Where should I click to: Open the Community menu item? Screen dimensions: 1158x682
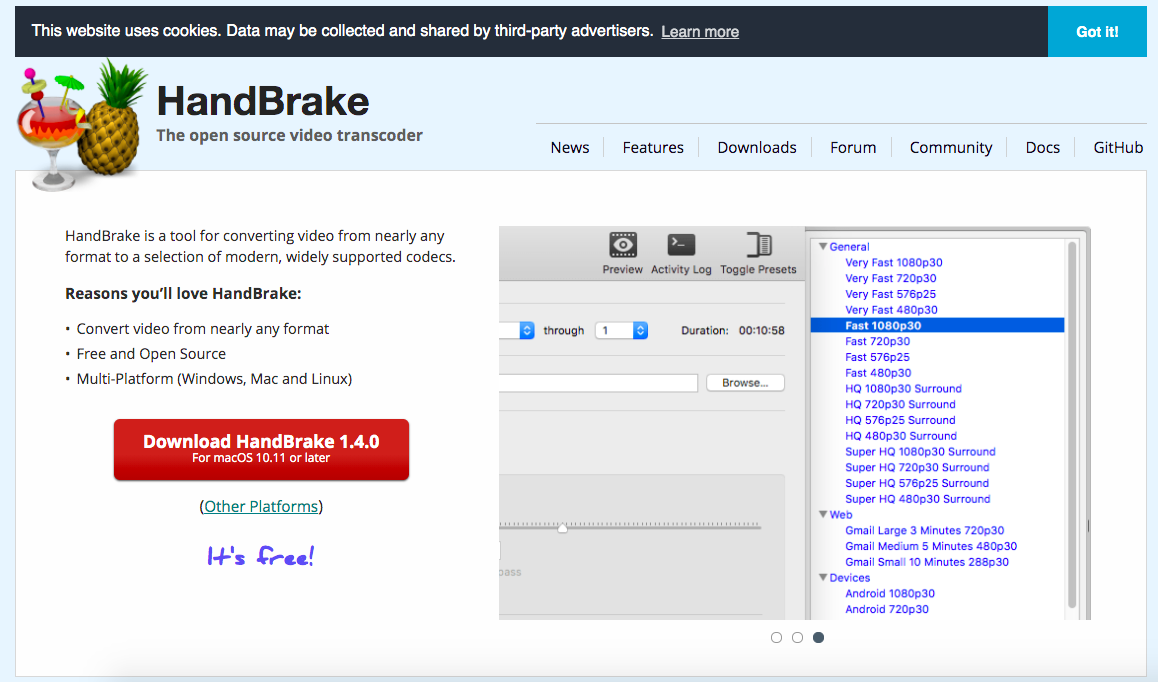point(950,148)
